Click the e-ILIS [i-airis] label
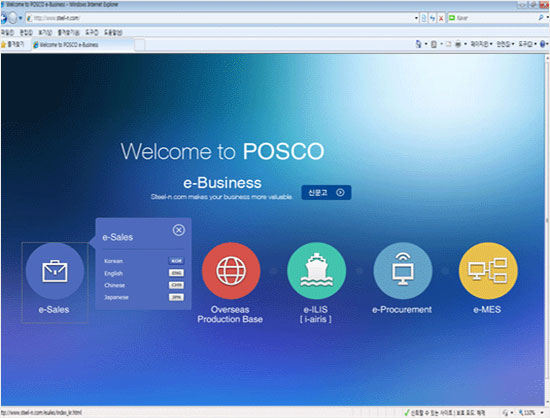The width and height of the screenshot is (550, 418). 316,314
